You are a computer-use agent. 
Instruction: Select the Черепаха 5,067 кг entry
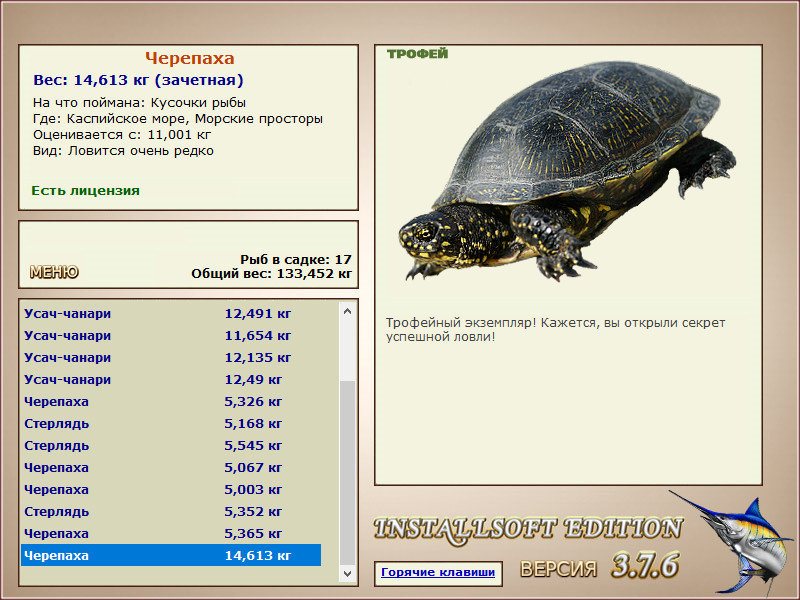pos(171,467)
